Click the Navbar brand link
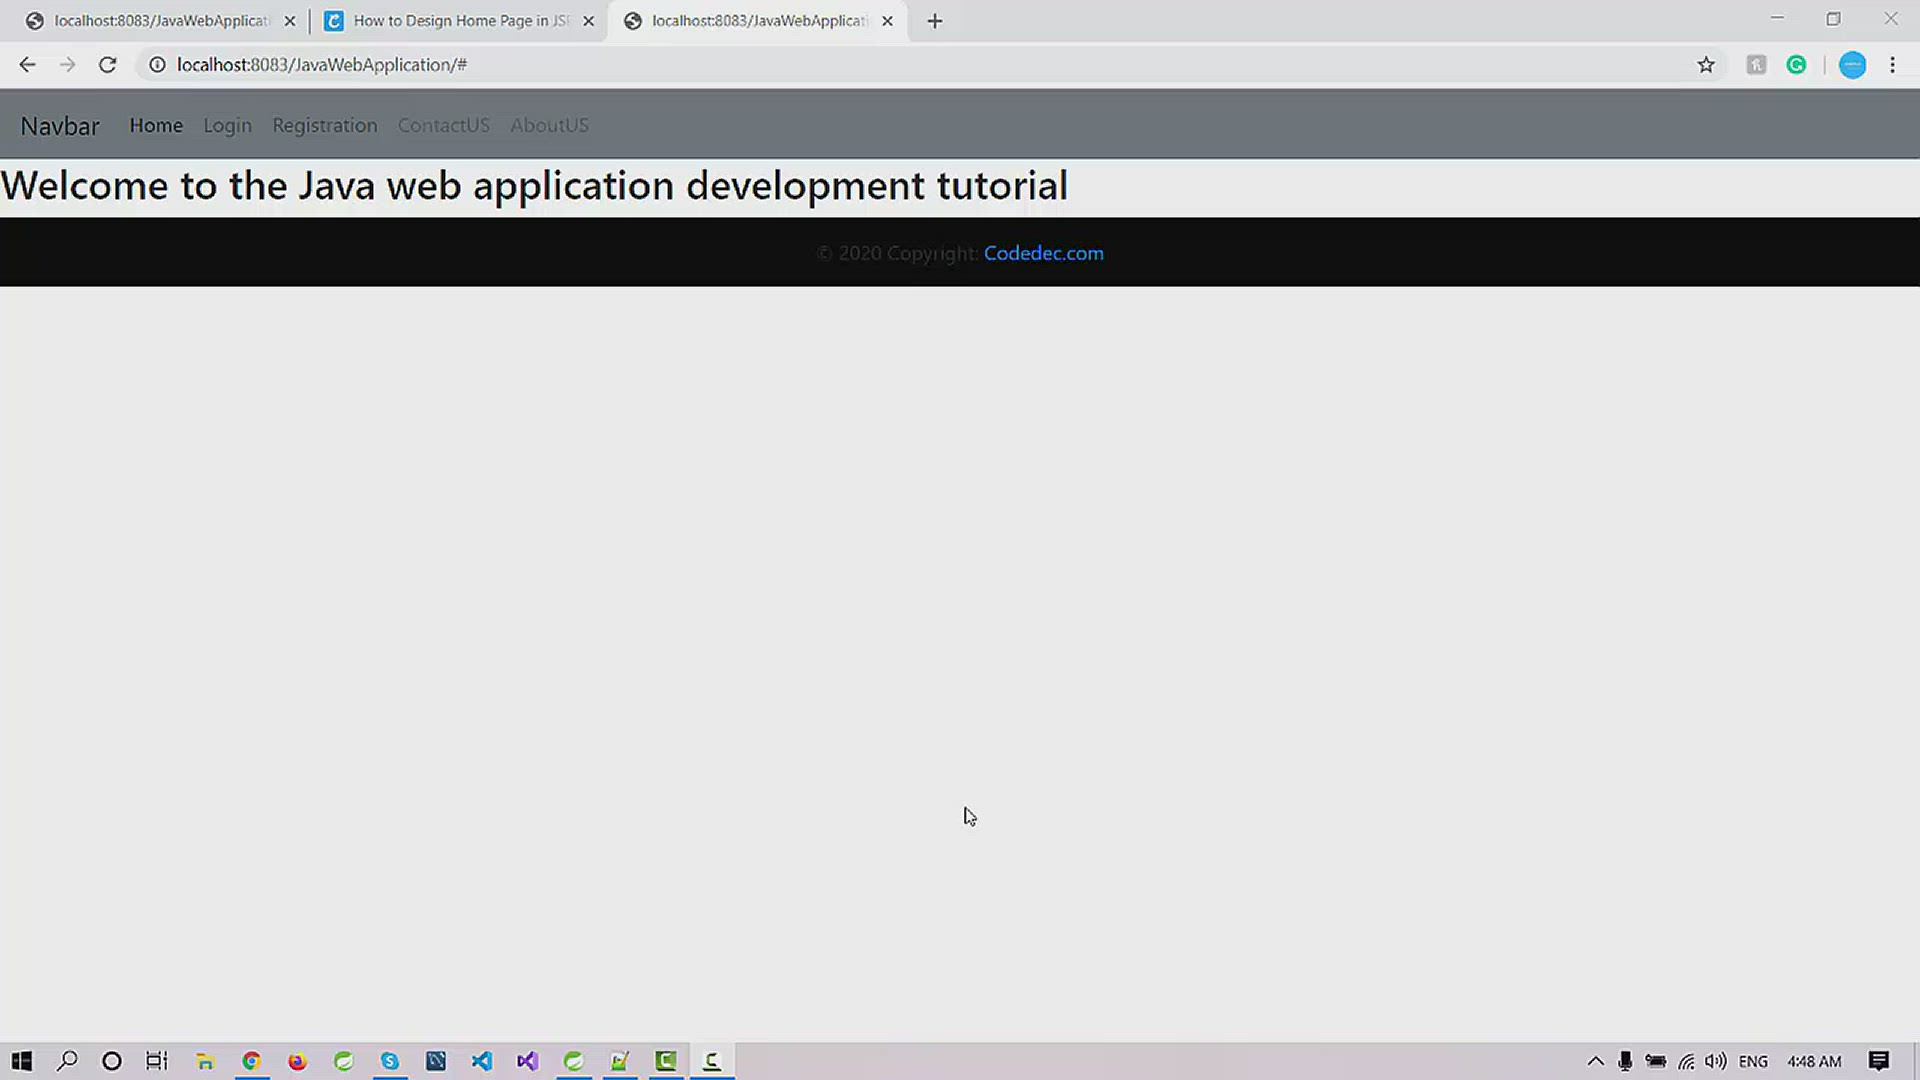The width and height of the screenshot is (1920, 1080). point(60,126)
